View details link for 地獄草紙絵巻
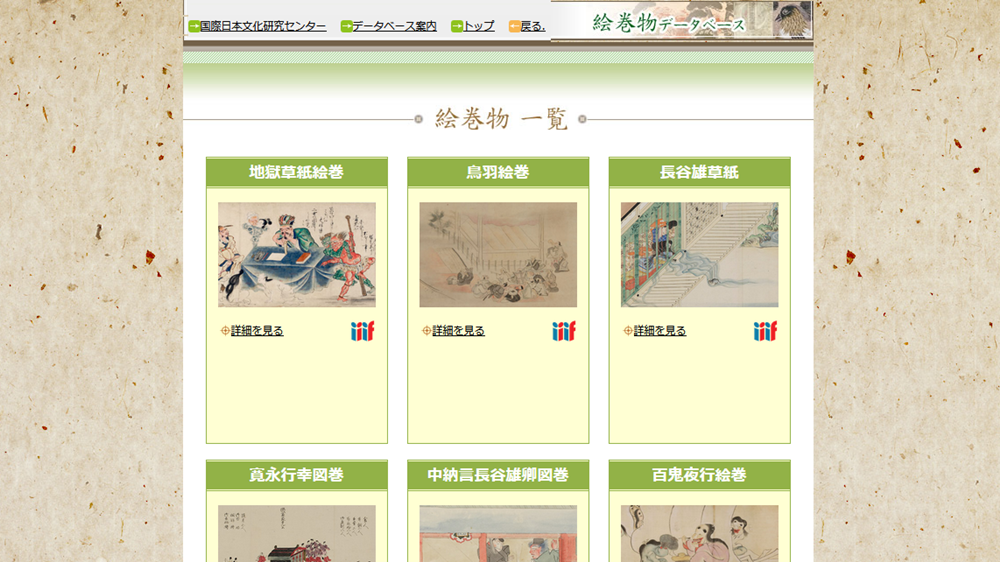This screenshot has height=562, width=1000. 257,330
